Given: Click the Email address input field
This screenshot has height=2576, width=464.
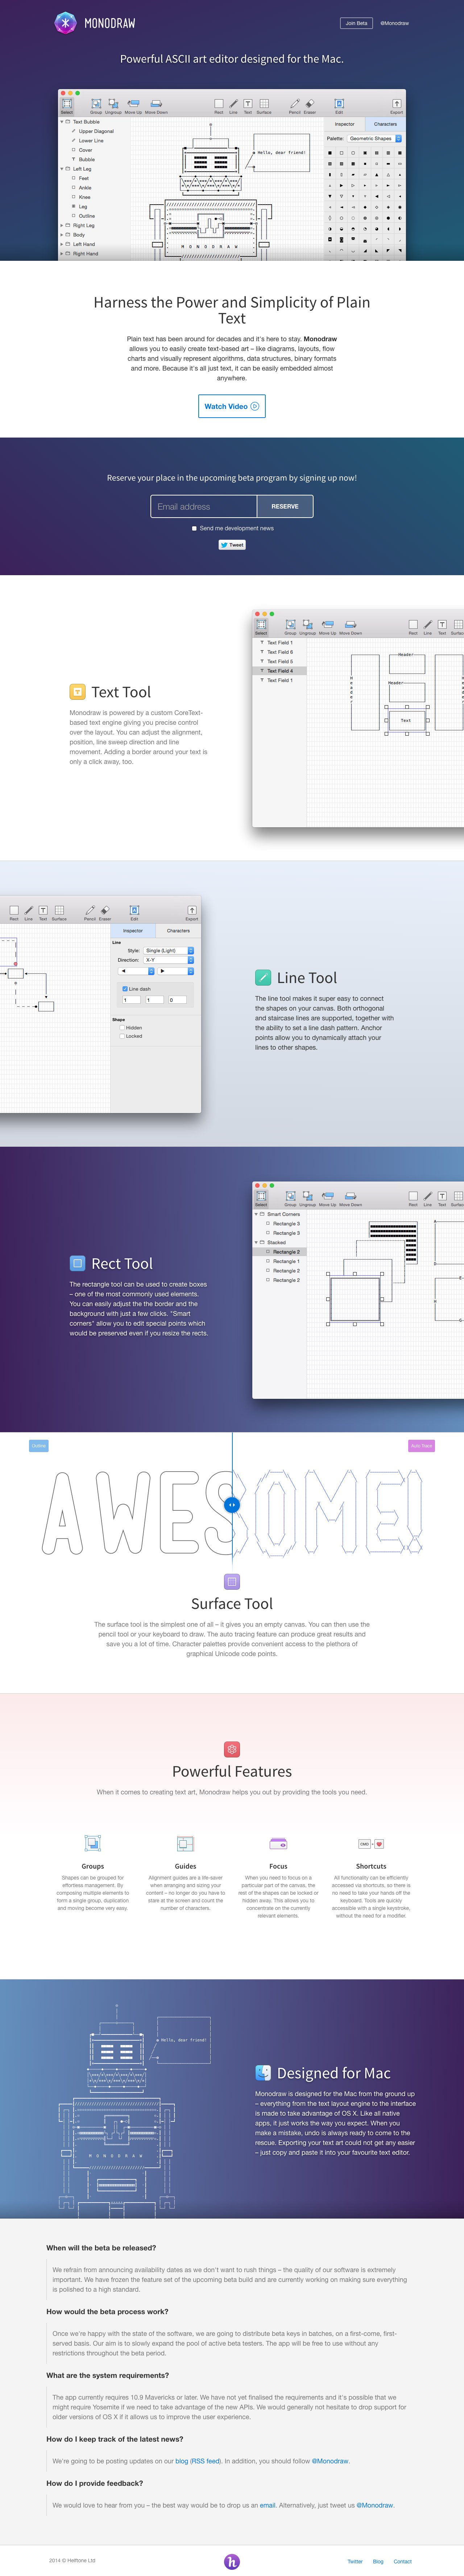Looking at the screenshot, I should click(x=204, y=506).
